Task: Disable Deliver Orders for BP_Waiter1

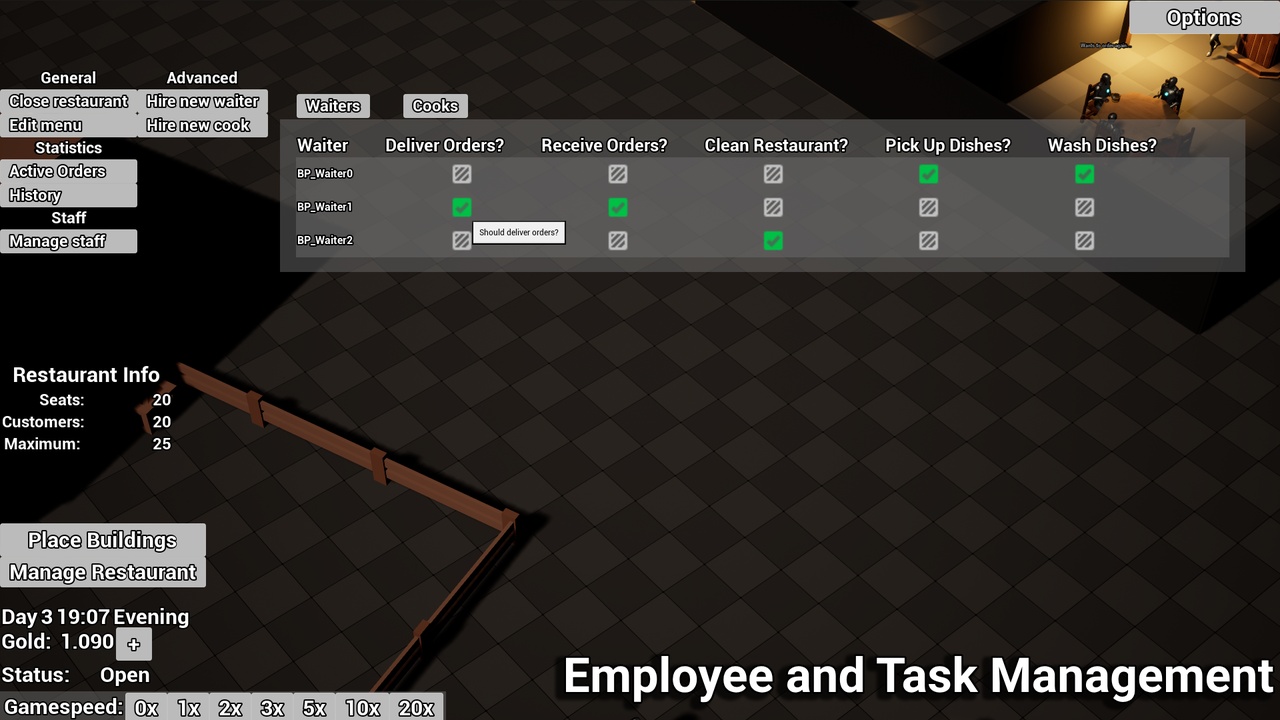Action: tap(461, 207)
